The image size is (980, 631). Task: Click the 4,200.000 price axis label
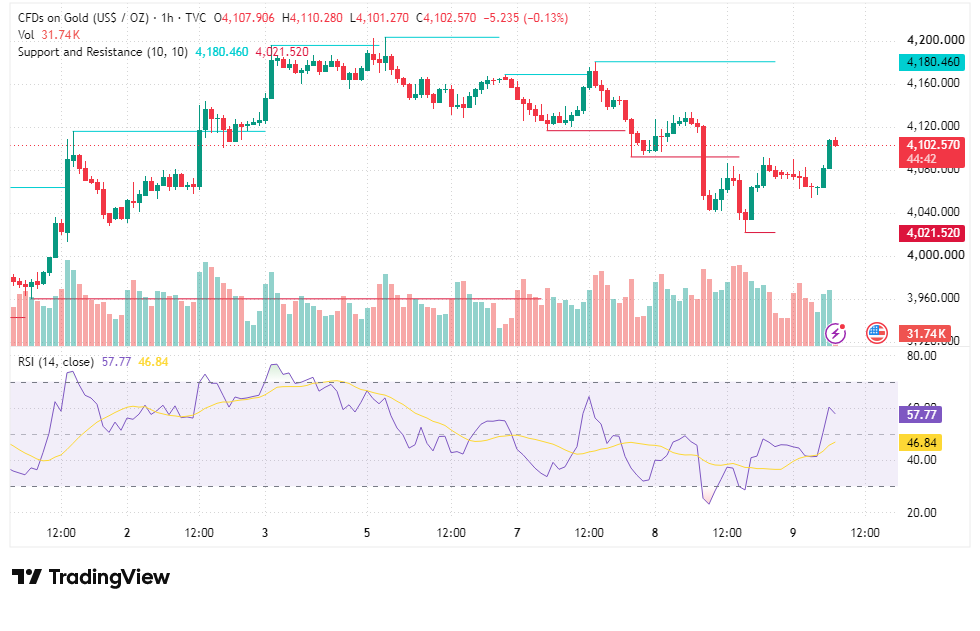click(935, 40)
